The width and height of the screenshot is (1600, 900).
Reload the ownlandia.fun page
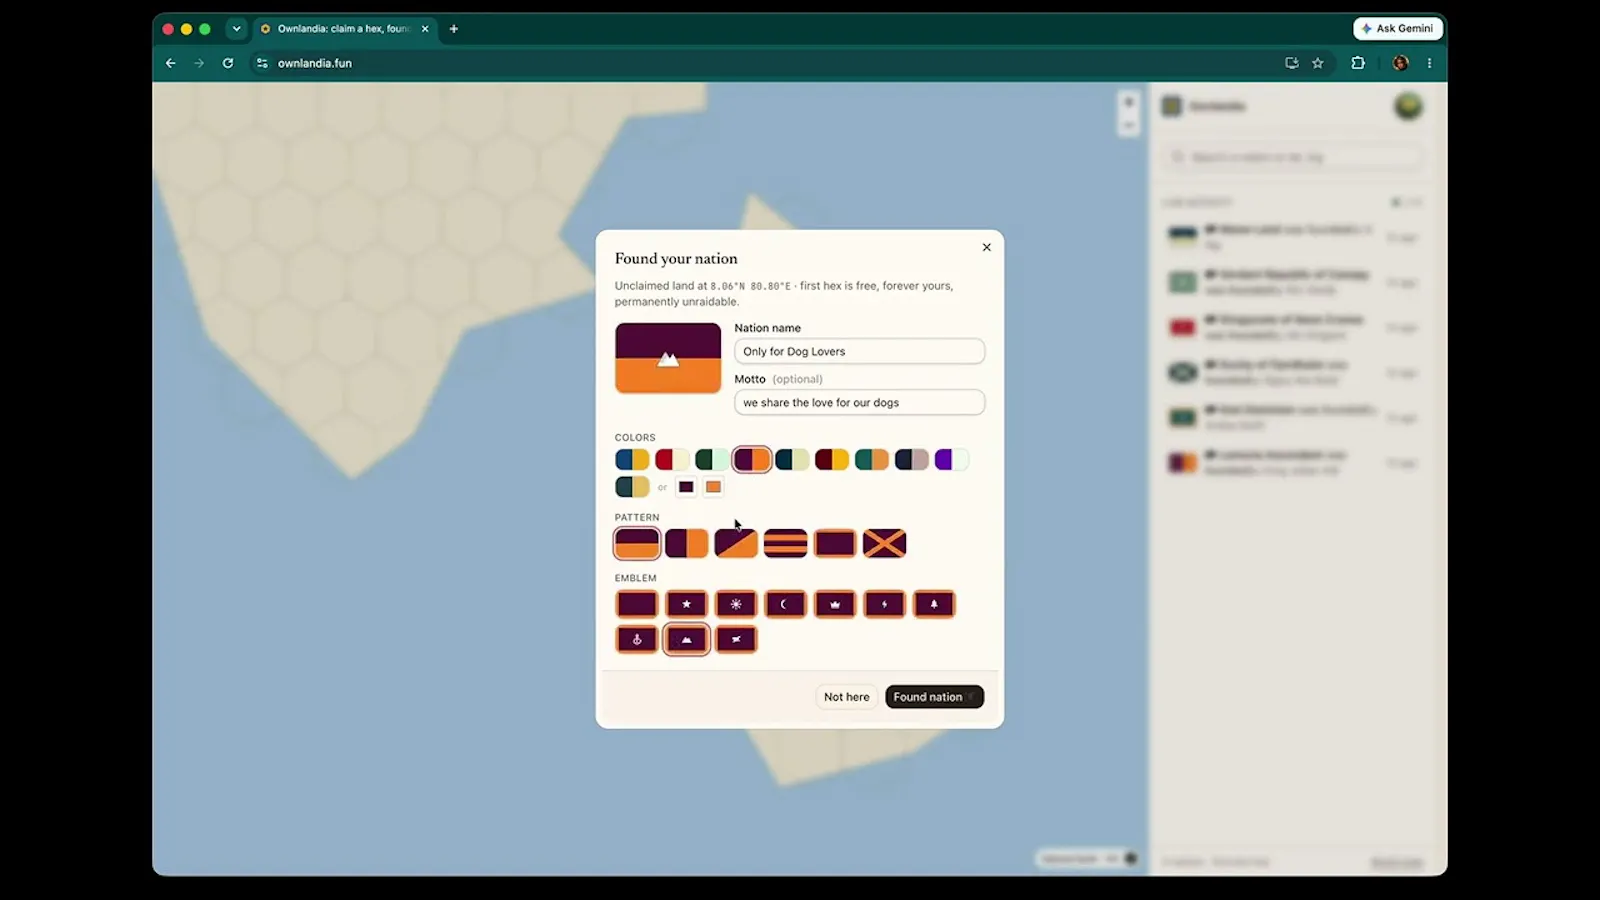tap(228, 63)
